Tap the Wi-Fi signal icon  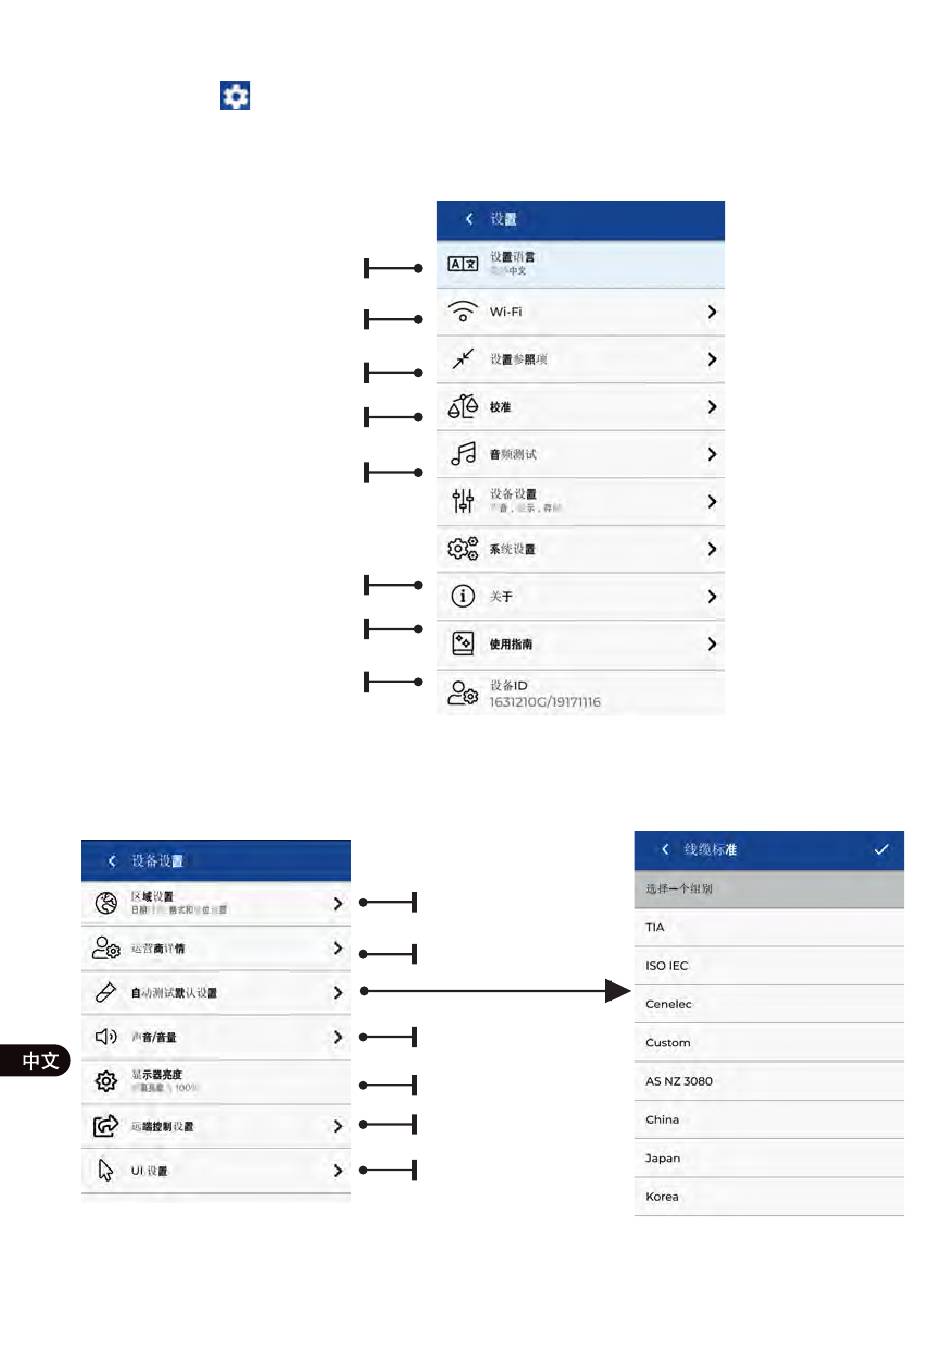coord(463,311)
